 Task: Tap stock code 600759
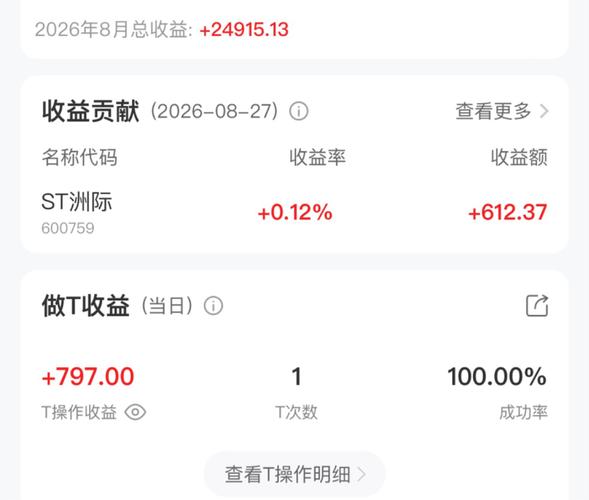click(68, 228)
